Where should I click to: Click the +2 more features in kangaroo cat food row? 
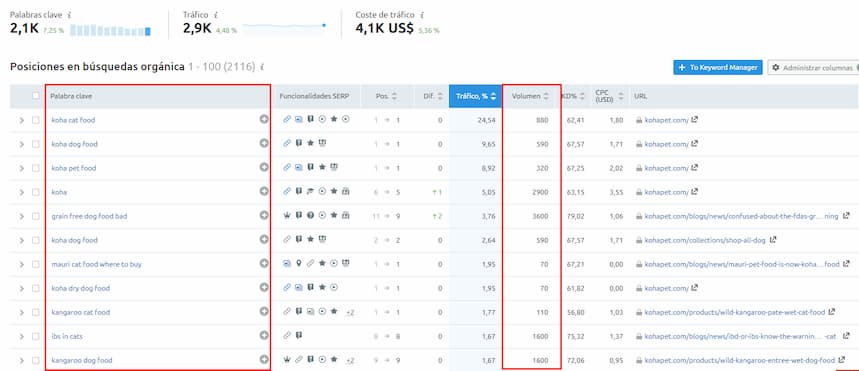[x=350, y=312]
